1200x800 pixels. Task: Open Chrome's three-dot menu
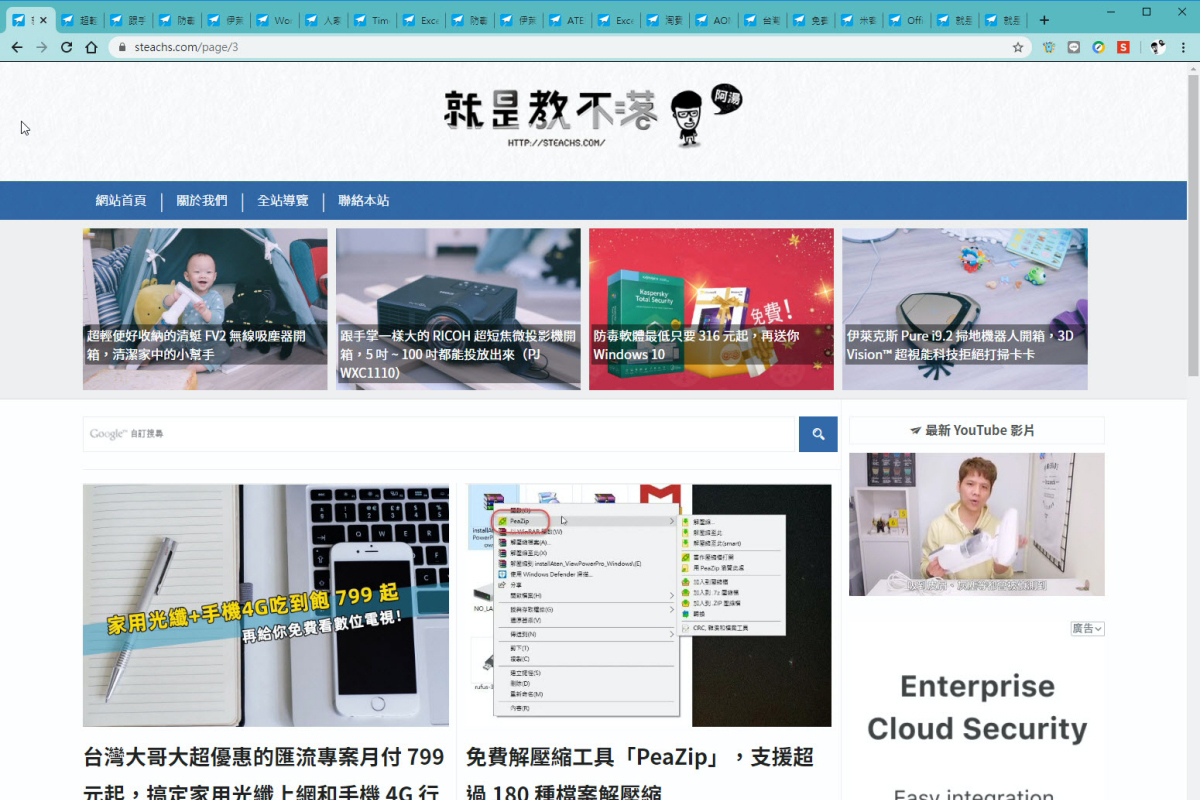tap(1183, 47)
